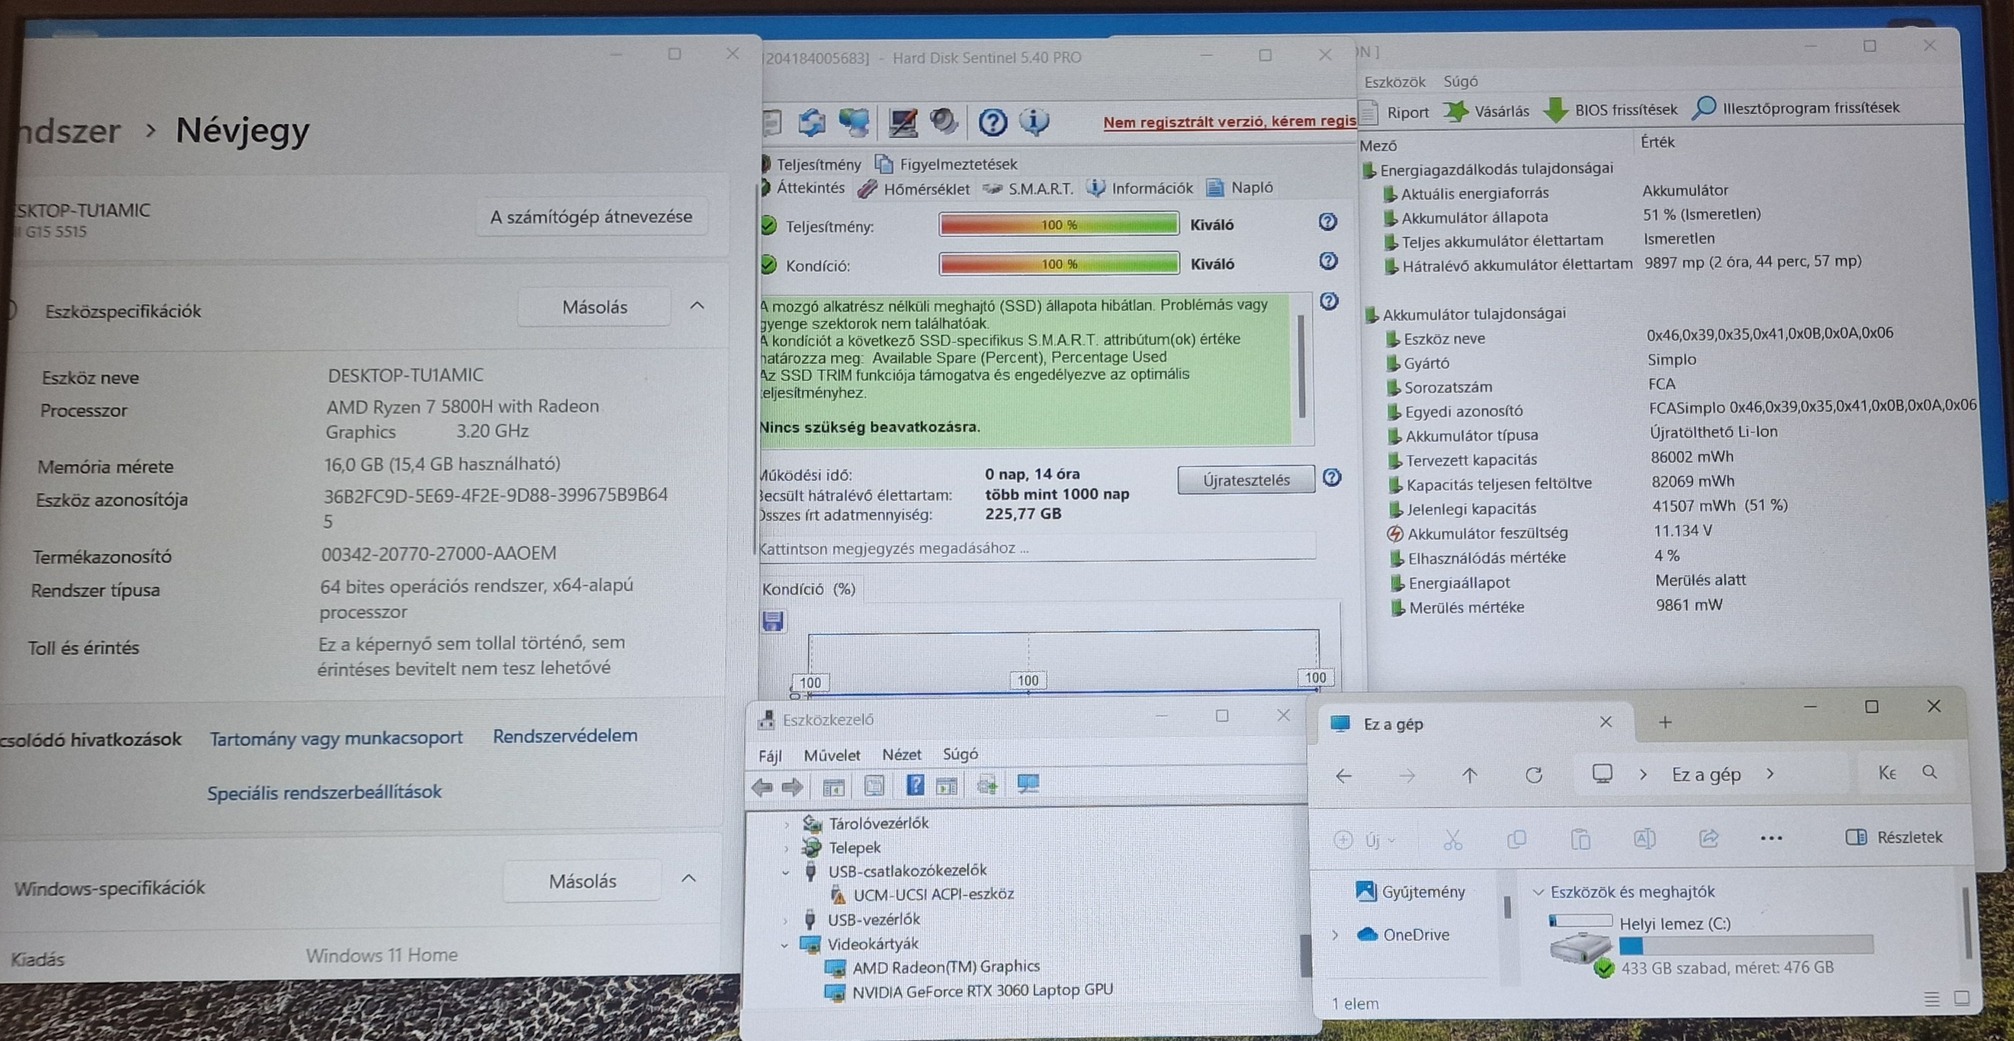2014x1041 pixels.
Task: Open the Eszközök menu in the battery info window
Action: pos(1394,82)
